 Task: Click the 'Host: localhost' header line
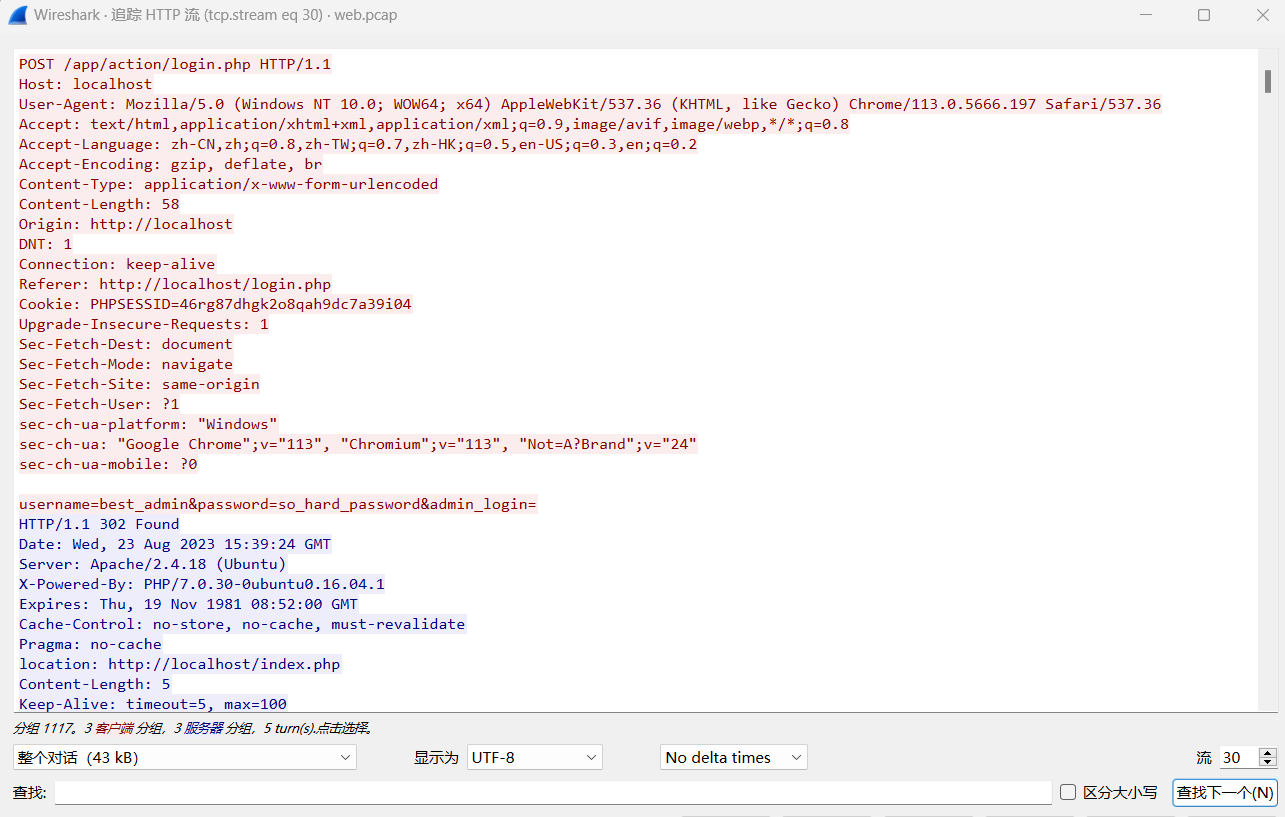tap(86, 84)
